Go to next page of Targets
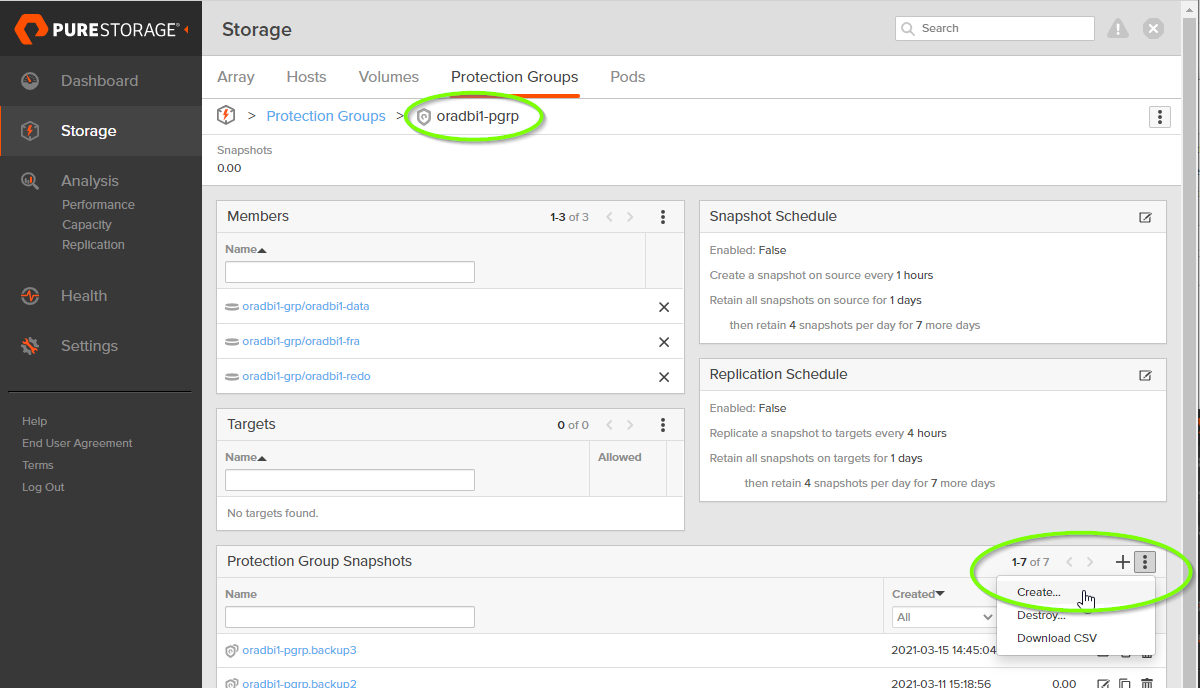This screenshot has width=1200, height=688. 630,425
